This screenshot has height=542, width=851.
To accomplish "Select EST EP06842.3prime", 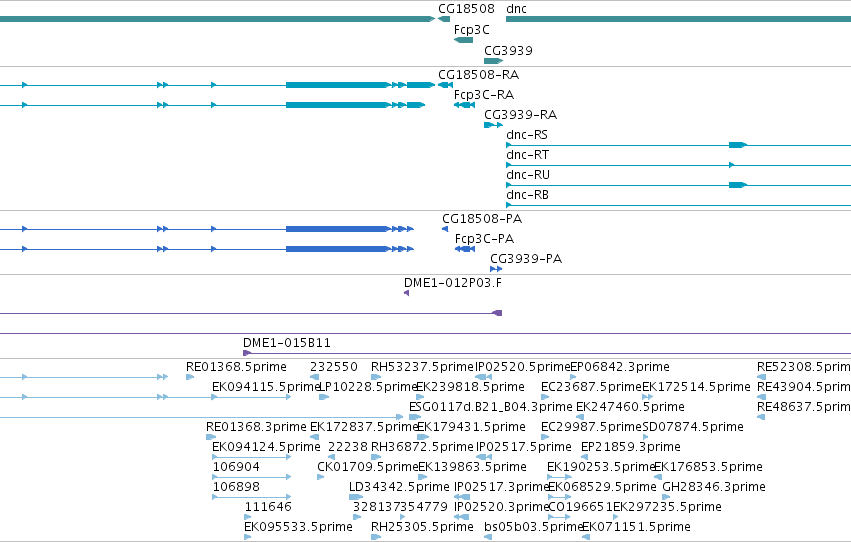I will click(620, 367).
